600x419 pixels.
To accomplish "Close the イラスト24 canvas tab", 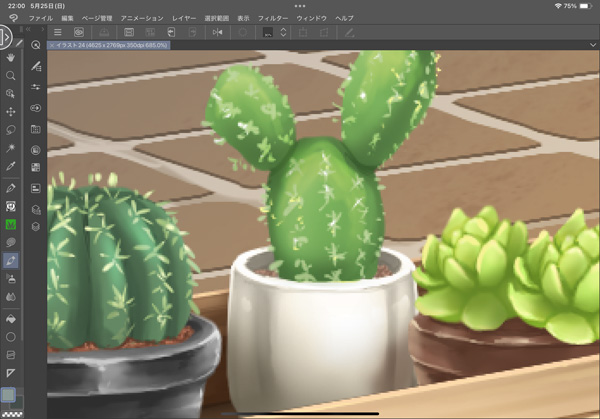I will 52,45.
